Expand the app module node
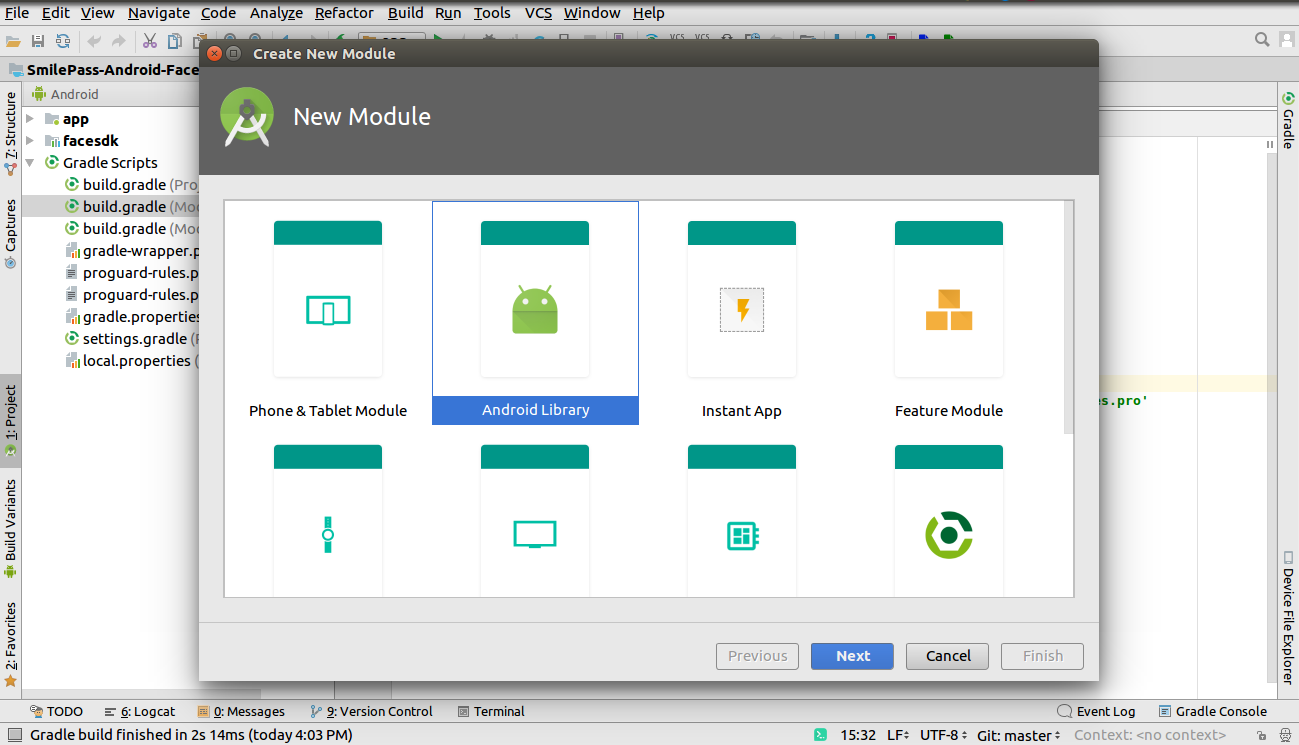This screenshot has height=745, width=1299. click(31, 119)
